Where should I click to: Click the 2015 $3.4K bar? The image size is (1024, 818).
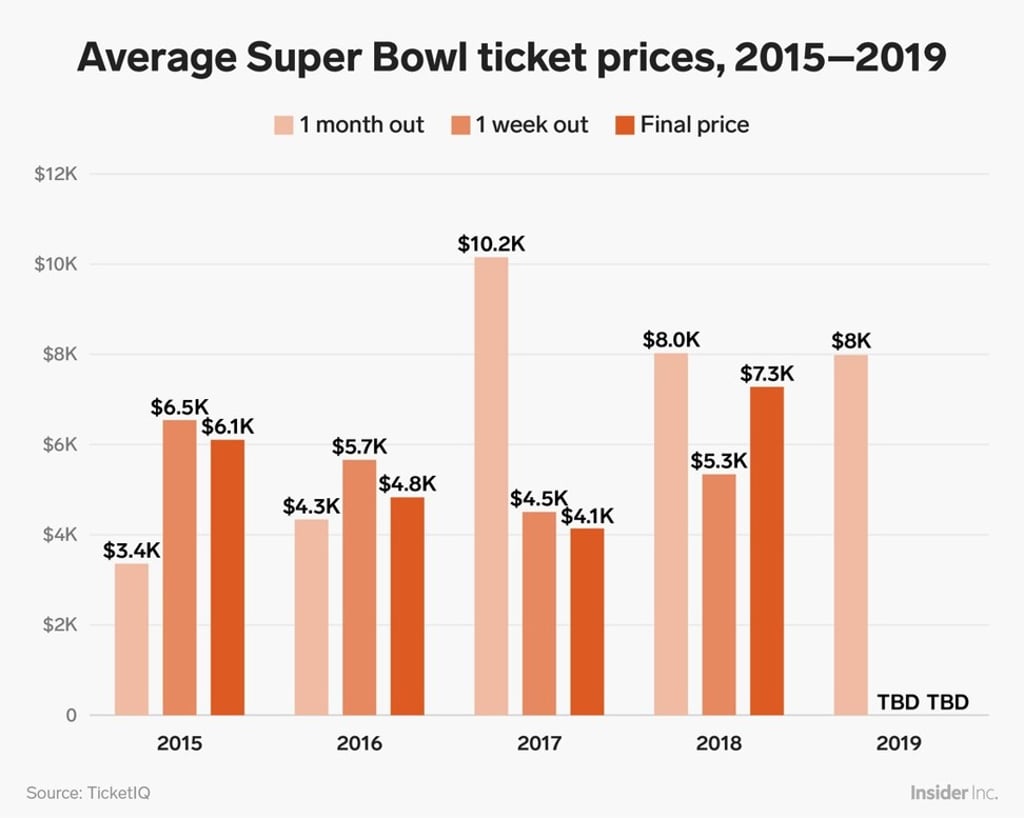(131, 639)
